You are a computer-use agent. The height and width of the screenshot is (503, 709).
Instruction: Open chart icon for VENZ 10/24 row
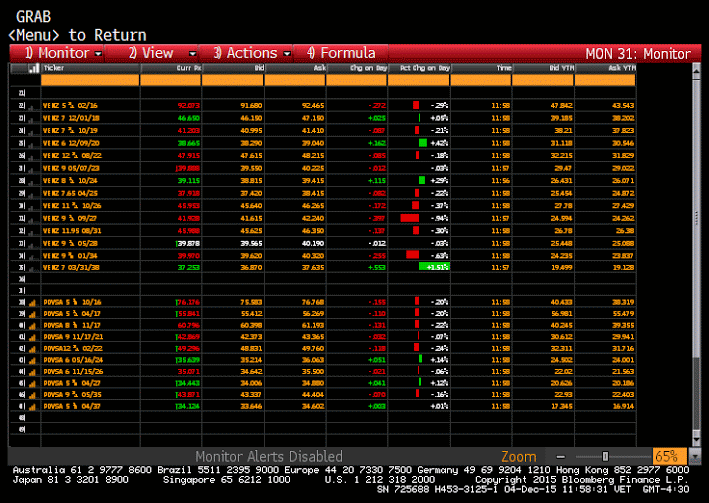point(32,182)
